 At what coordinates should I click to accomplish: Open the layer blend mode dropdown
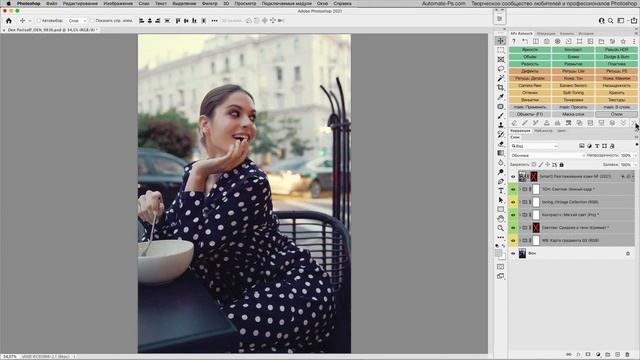tap(548, 156)
